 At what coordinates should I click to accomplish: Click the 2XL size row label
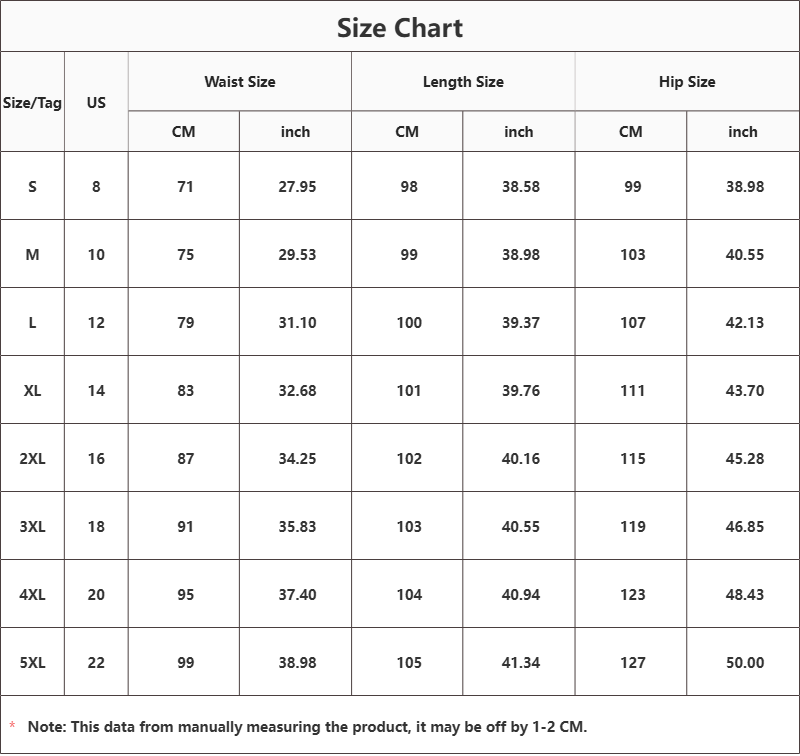tap(32, 459)
